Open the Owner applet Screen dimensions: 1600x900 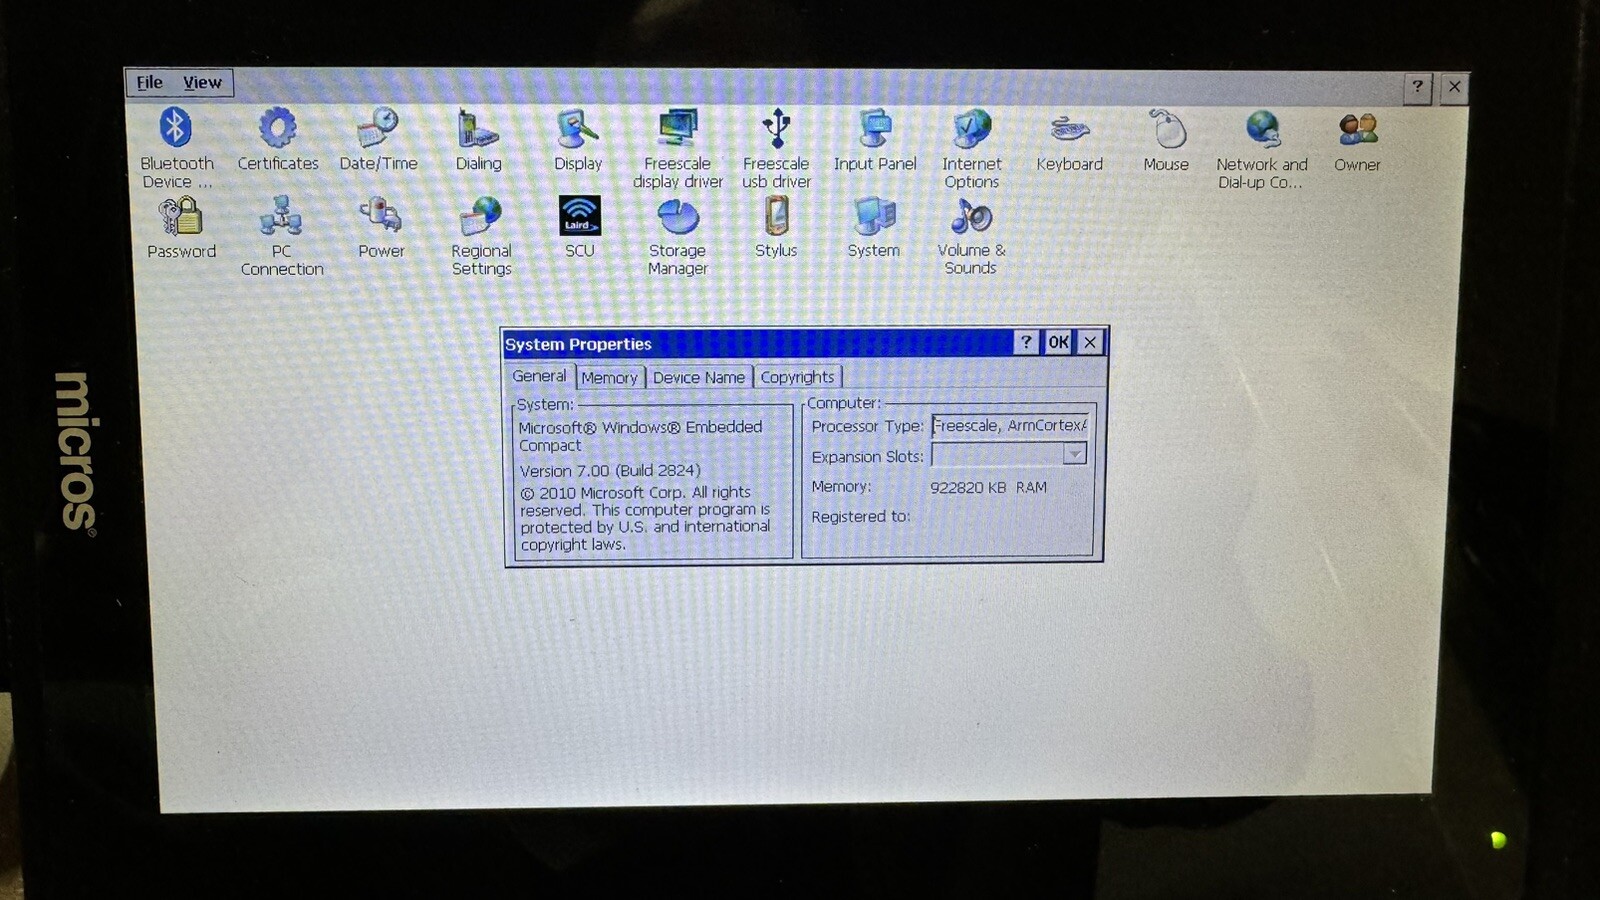(x=1357, y=141)
